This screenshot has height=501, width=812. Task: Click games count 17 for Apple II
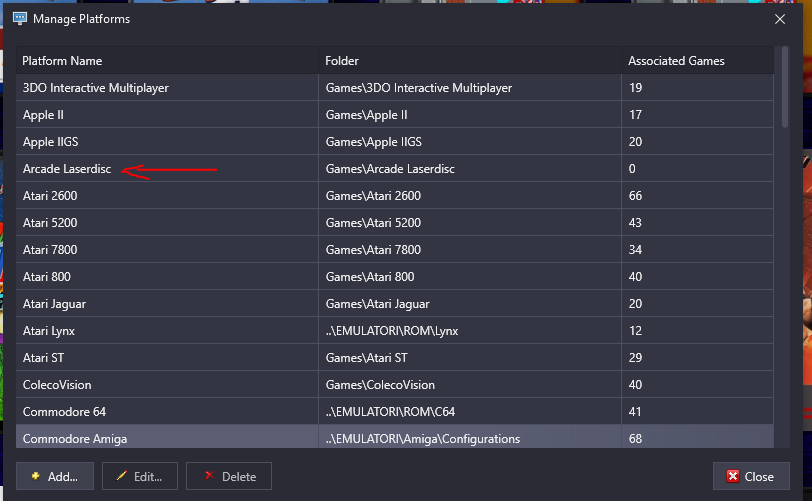point(635,114)
